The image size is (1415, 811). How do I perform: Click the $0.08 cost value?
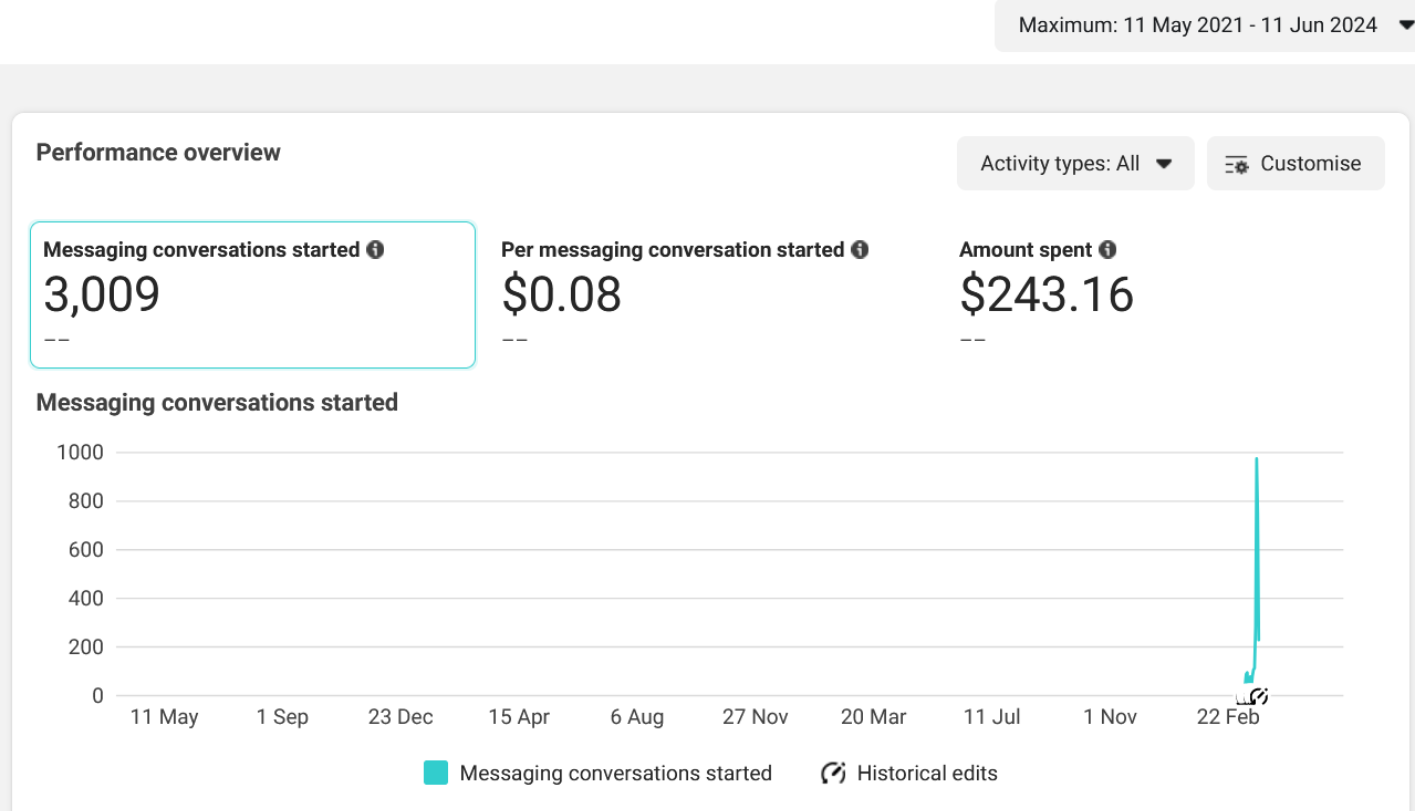[561, 295]
